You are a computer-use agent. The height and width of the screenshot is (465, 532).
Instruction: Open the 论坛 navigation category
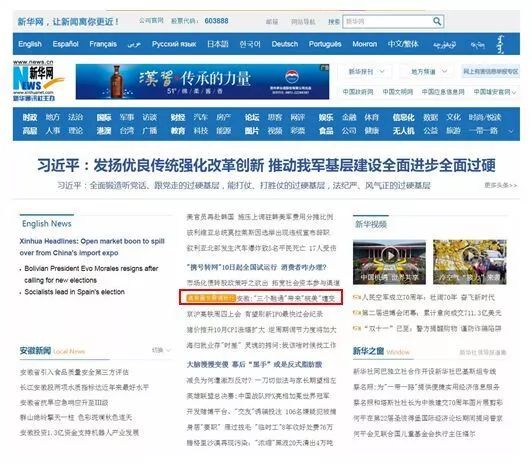click(x=252, y=118)
